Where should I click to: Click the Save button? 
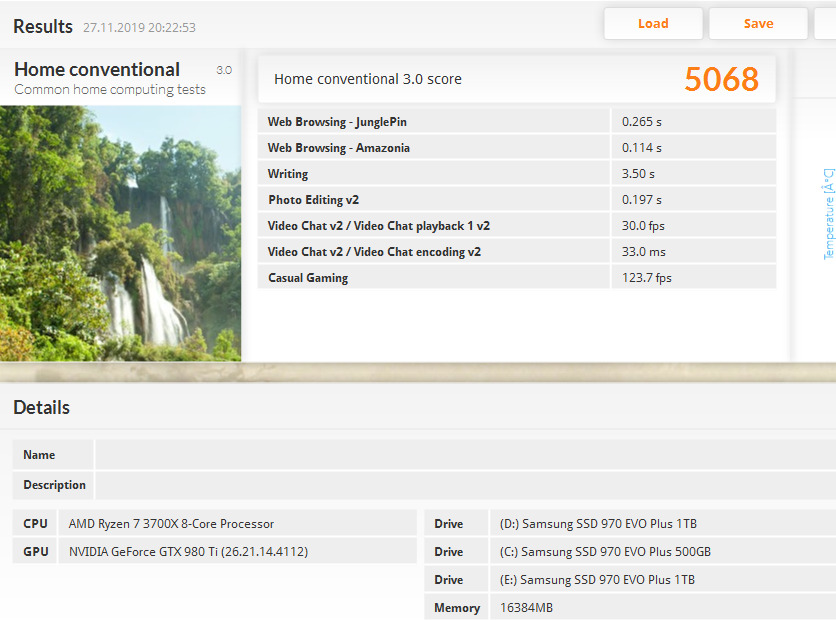click(x=758, y=24)
